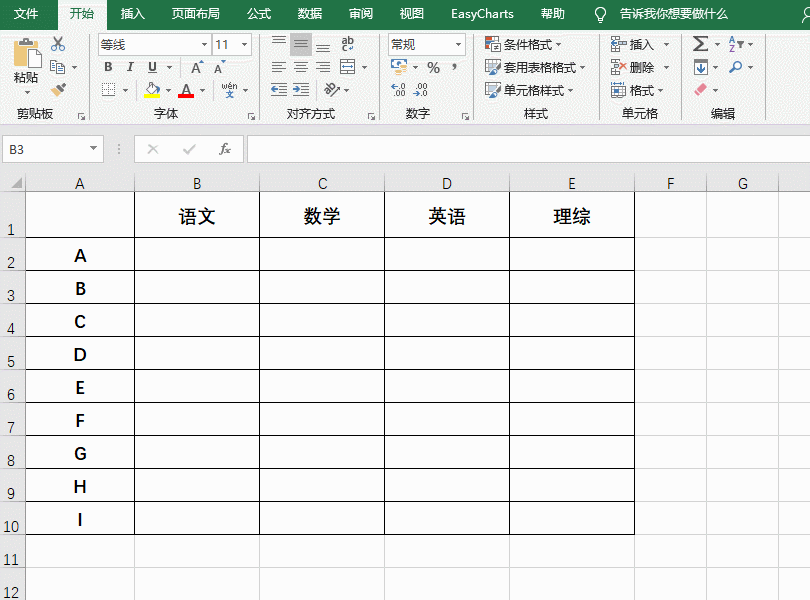Click the accounting number format icon
The height and width of the screenshot is (600, 810).
click(399, 67)
